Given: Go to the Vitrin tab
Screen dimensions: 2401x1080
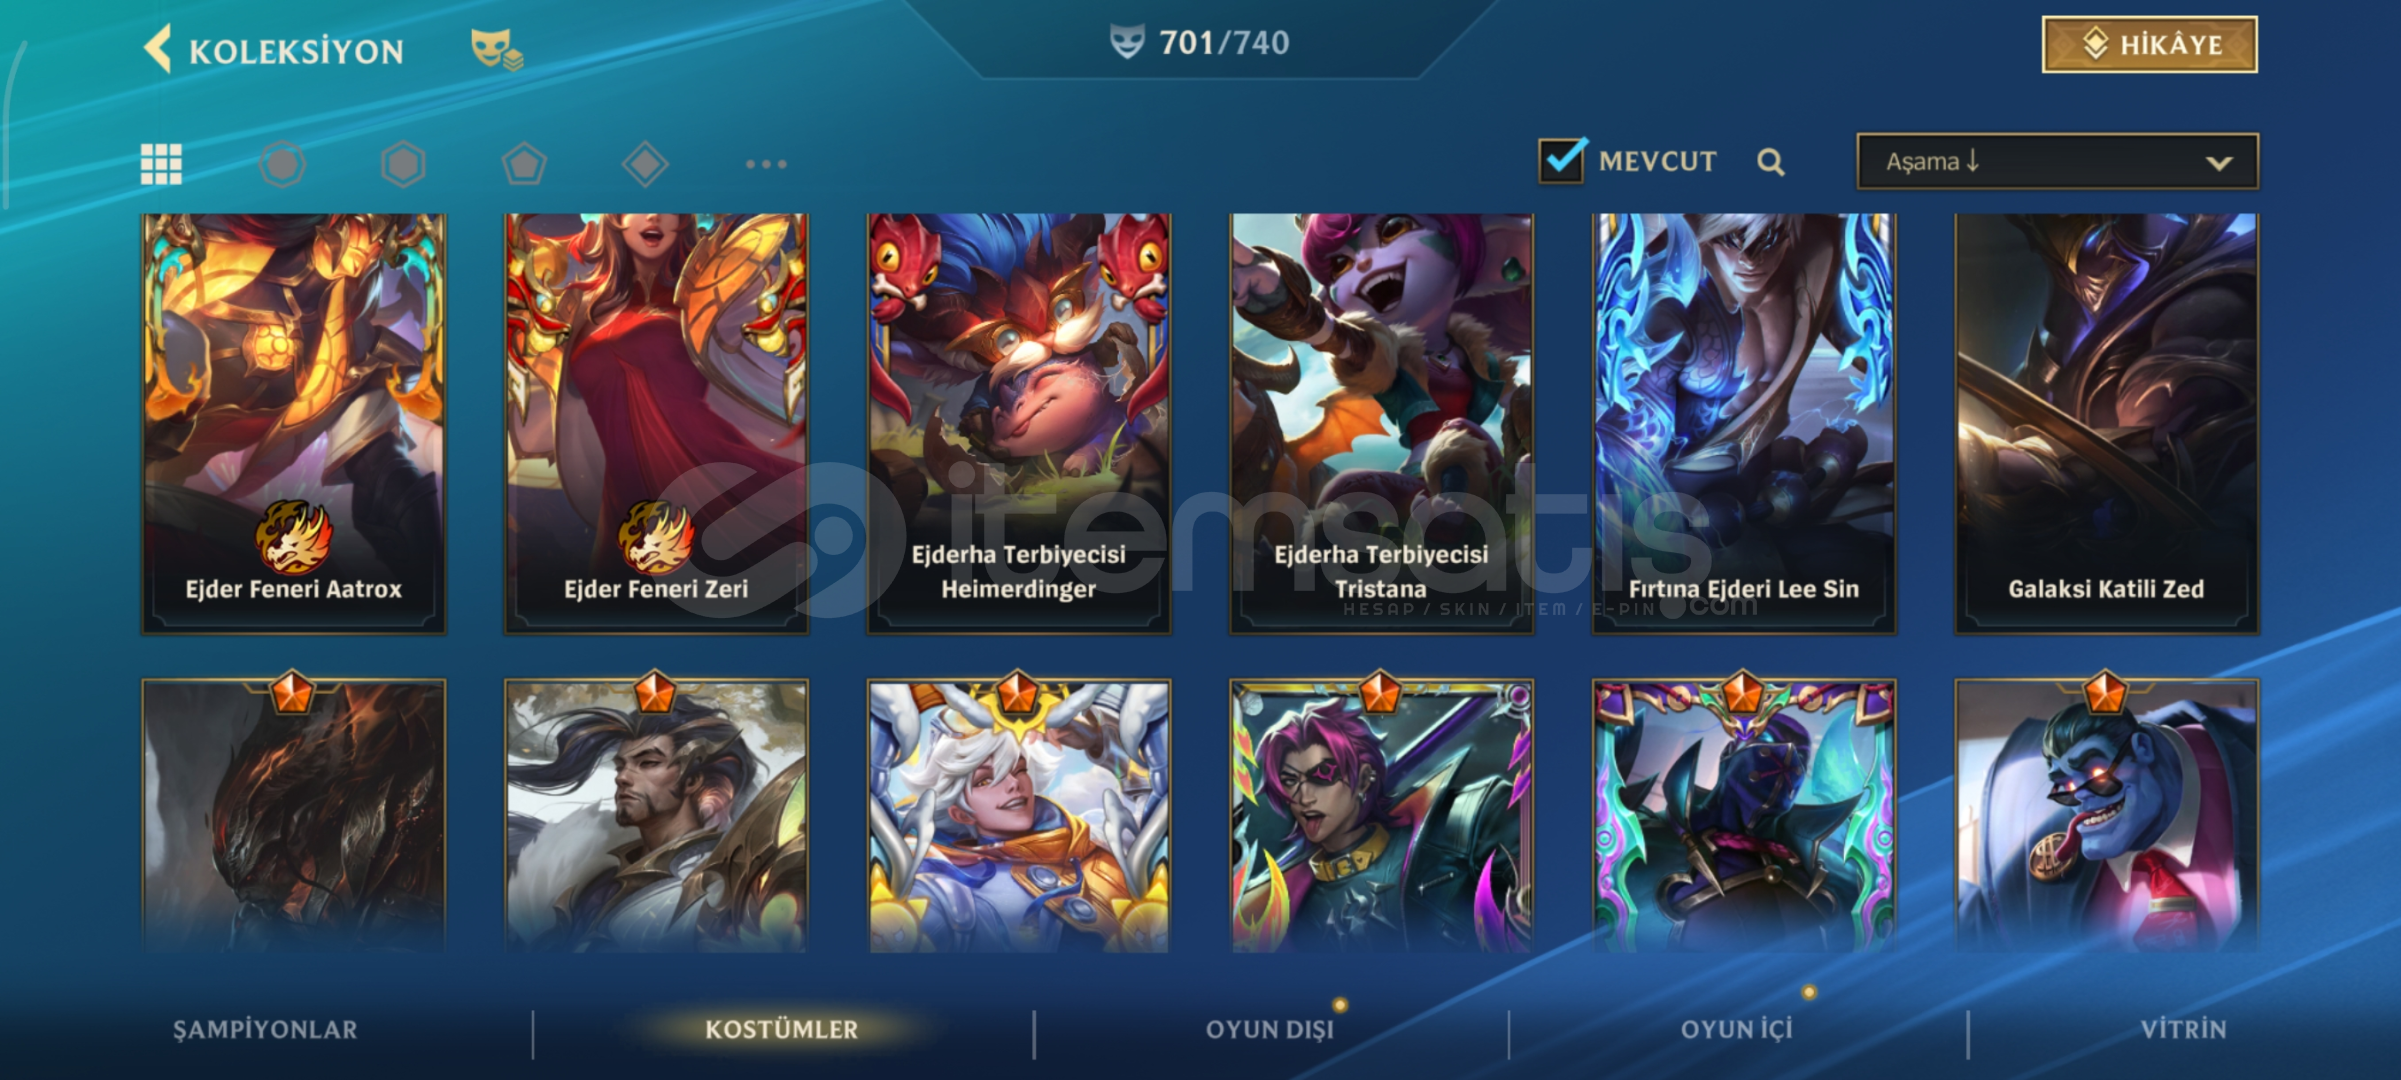Looking at the screenshot, I should (2184, 1030).
